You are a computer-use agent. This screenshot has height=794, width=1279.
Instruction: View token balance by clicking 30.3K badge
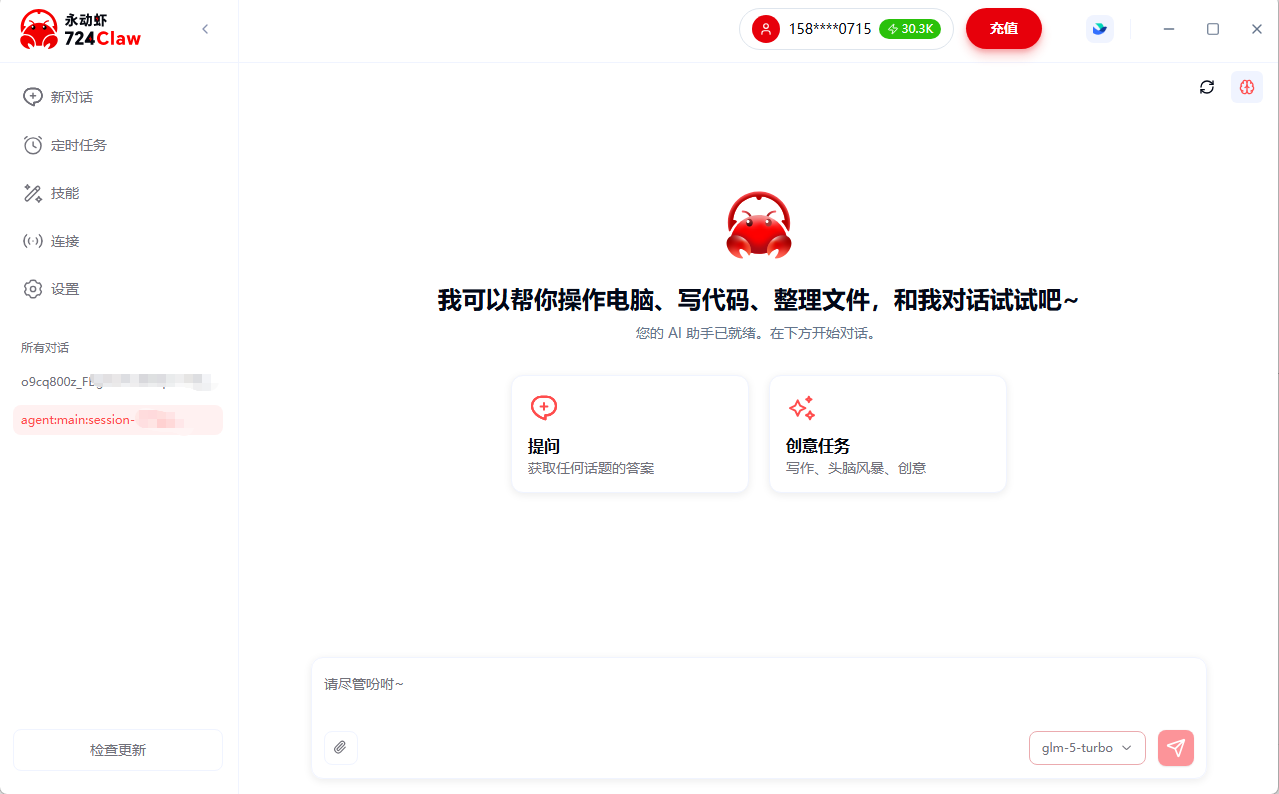pos(908,29)
